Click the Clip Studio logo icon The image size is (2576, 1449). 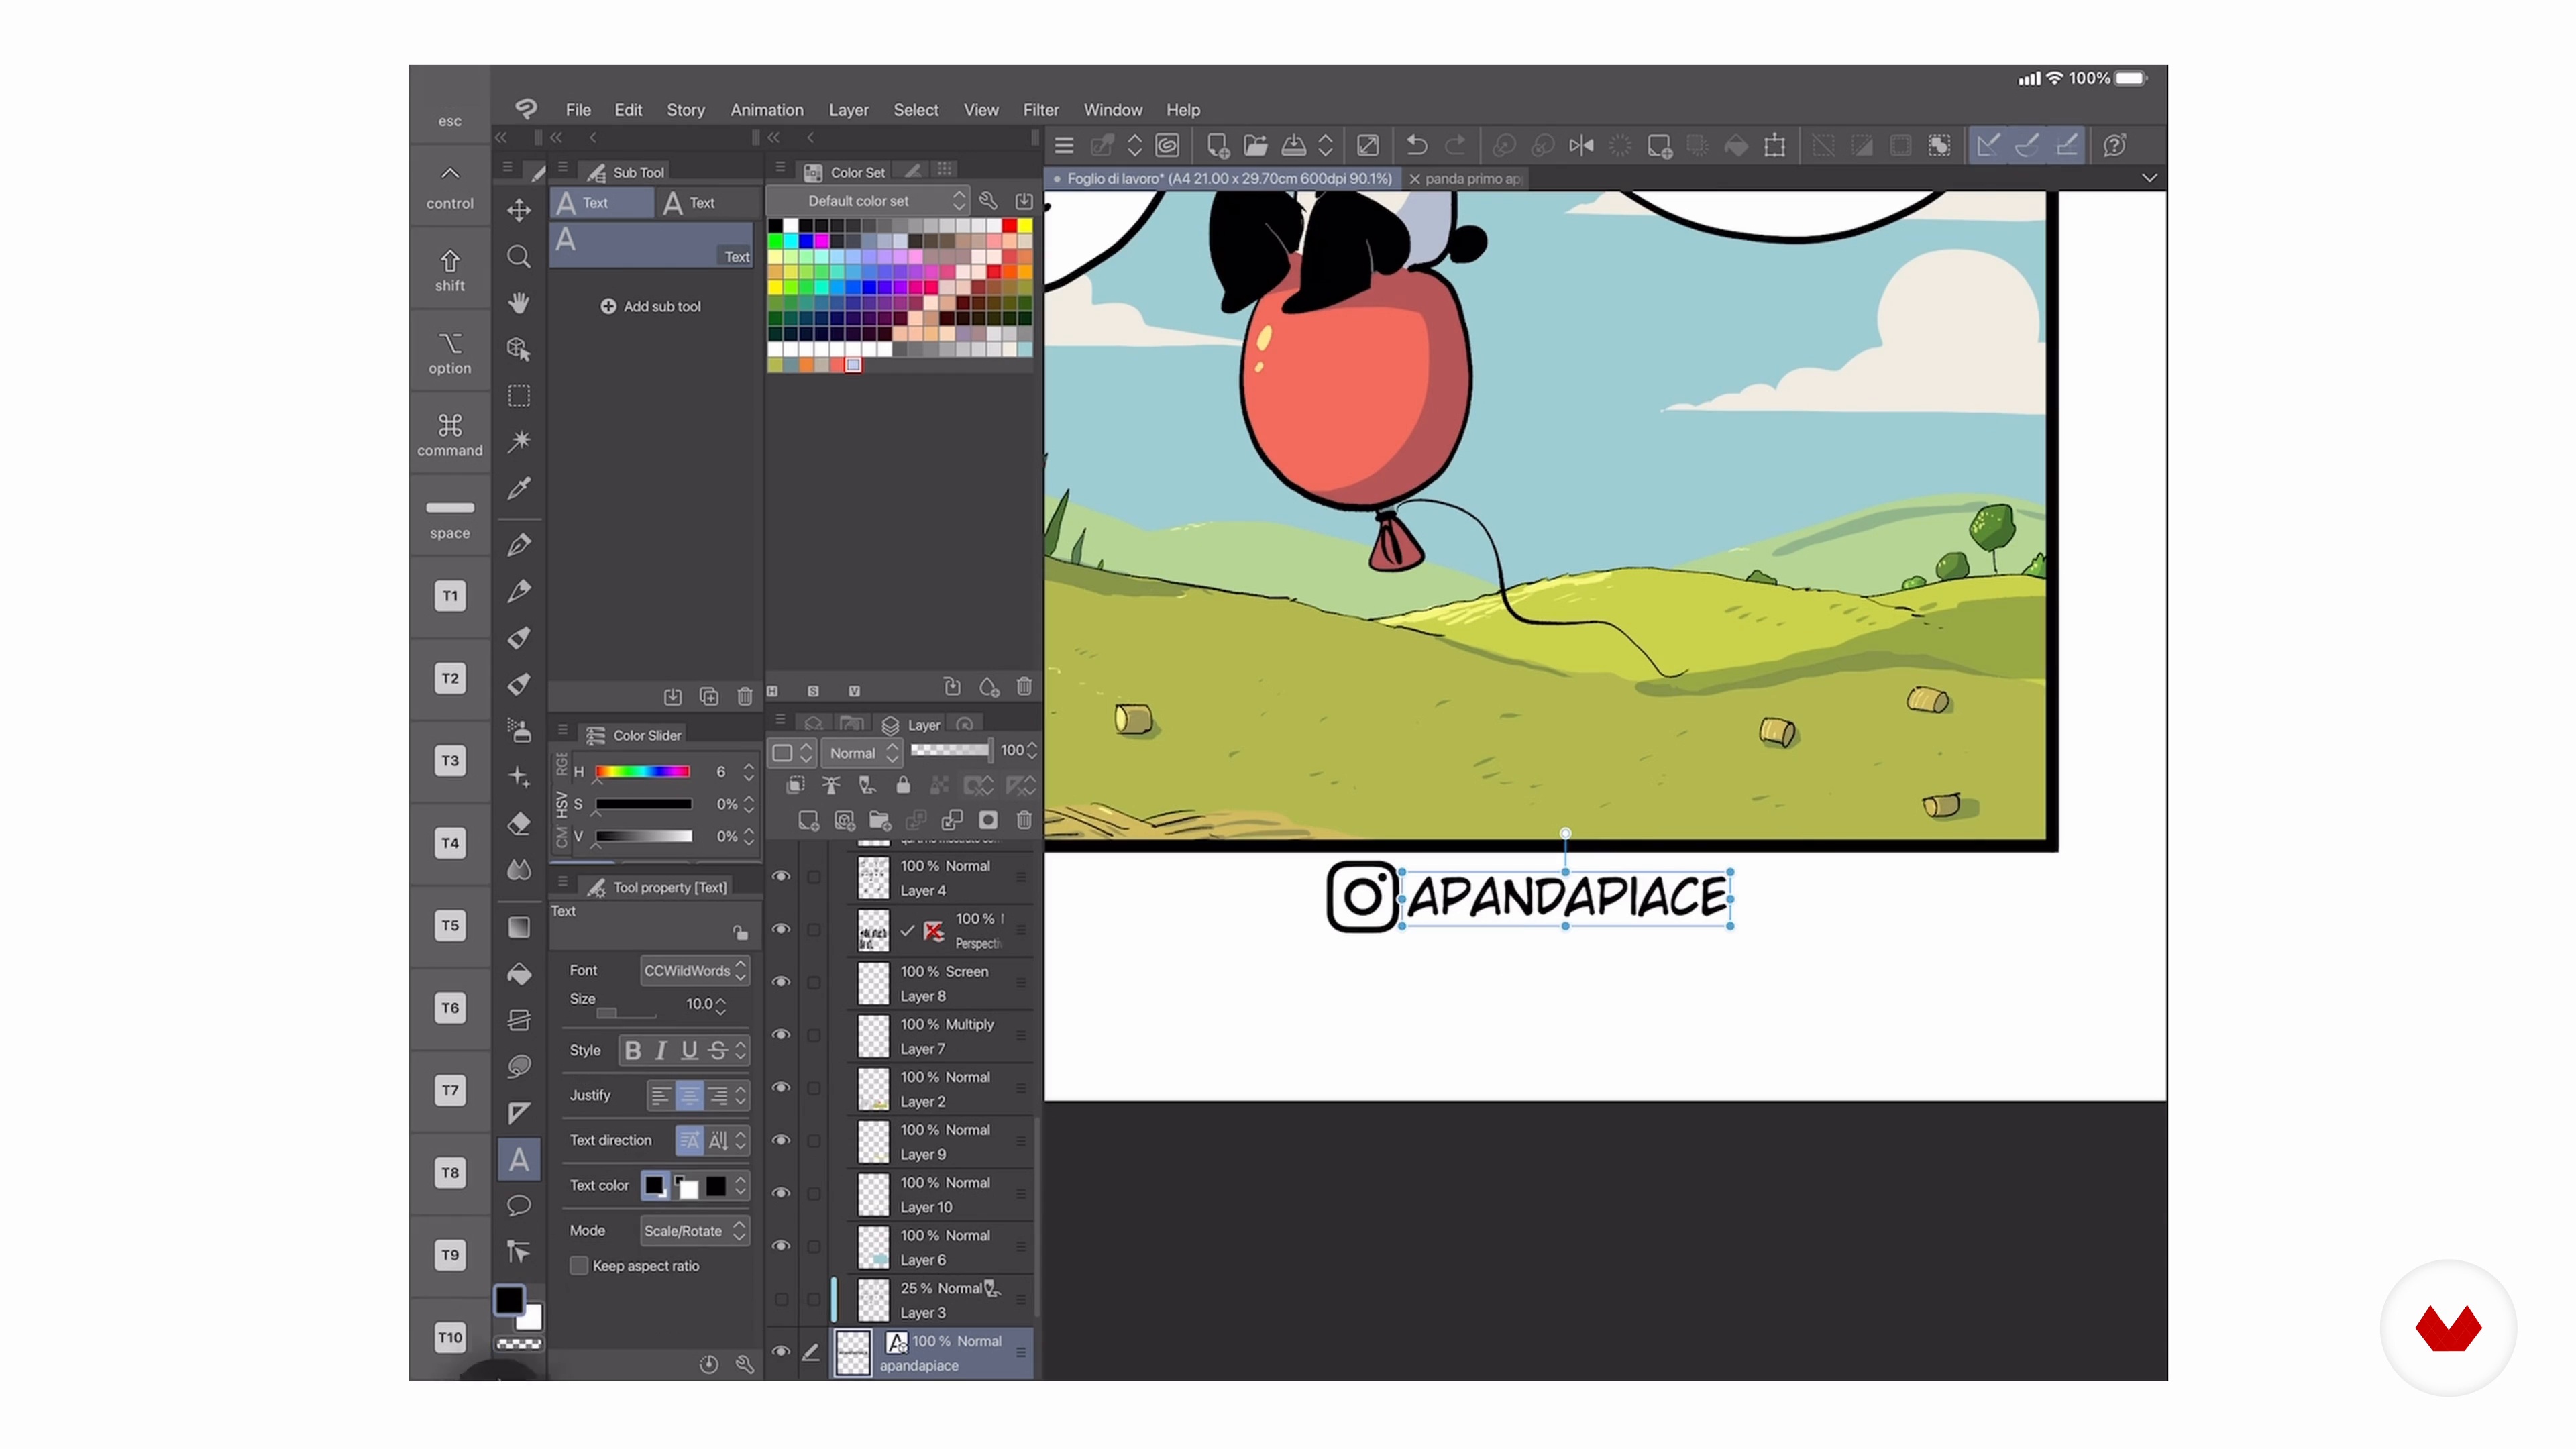click(x=526, y=108)
